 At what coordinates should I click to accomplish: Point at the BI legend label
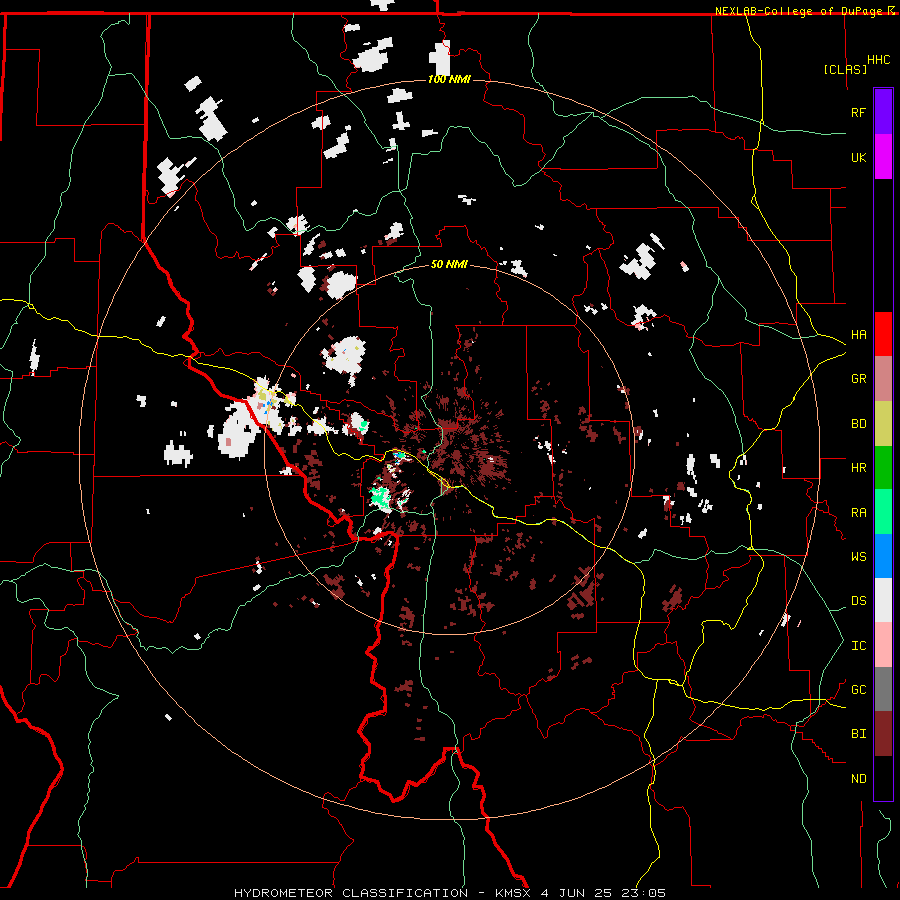(x=858, y=734)
